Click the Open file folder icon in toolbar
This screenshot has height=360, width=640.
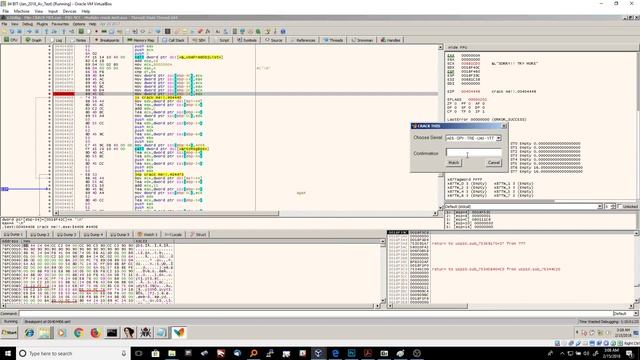pos(4,31)
